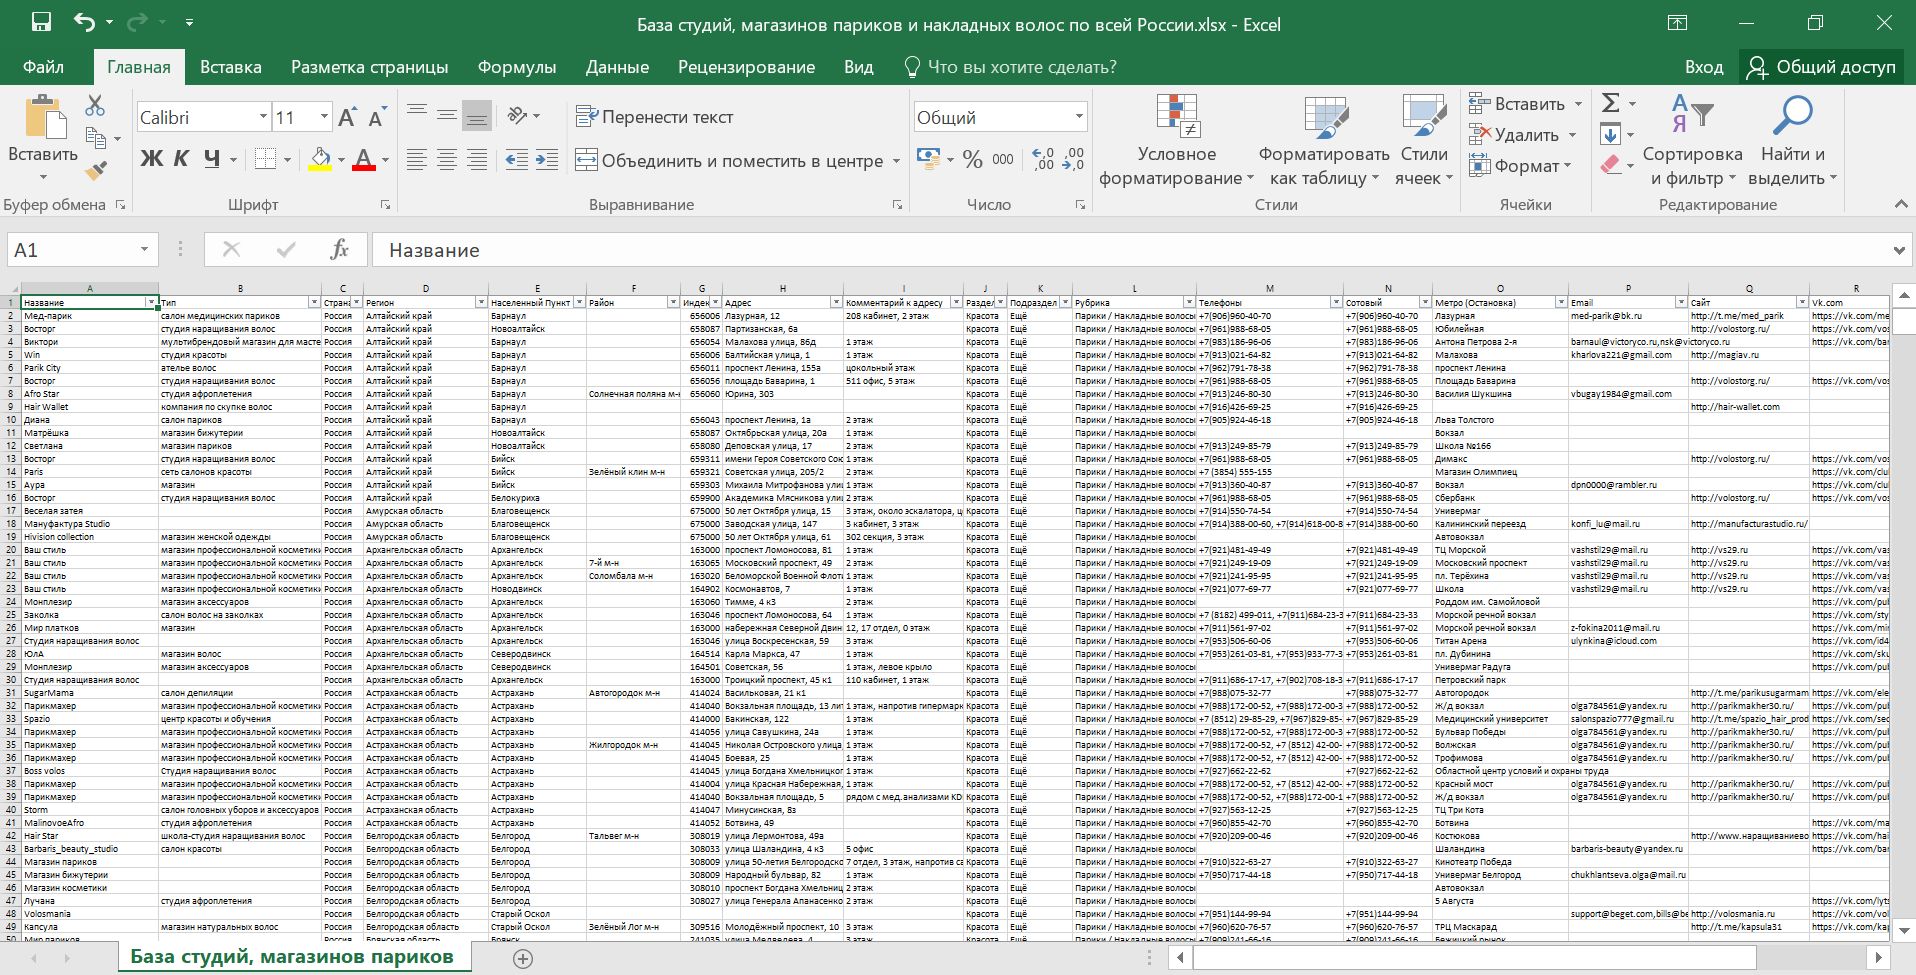Screen dimensions: 1916x975
Task: Toggle Bold formatting
Action: [151, 159]
